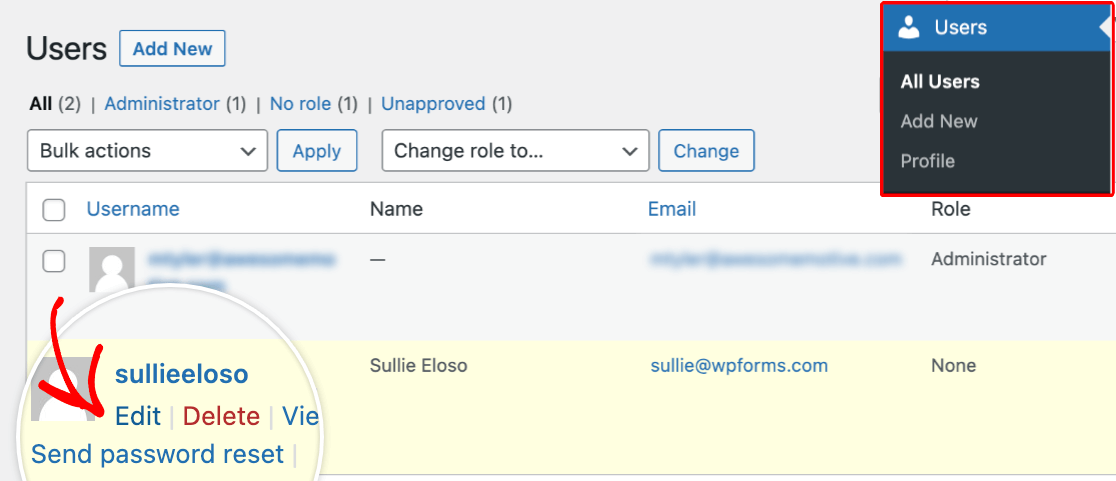The image size is (1116, 481).
Task: Sort users by the Email column header
Action: (x=672, y=209)
